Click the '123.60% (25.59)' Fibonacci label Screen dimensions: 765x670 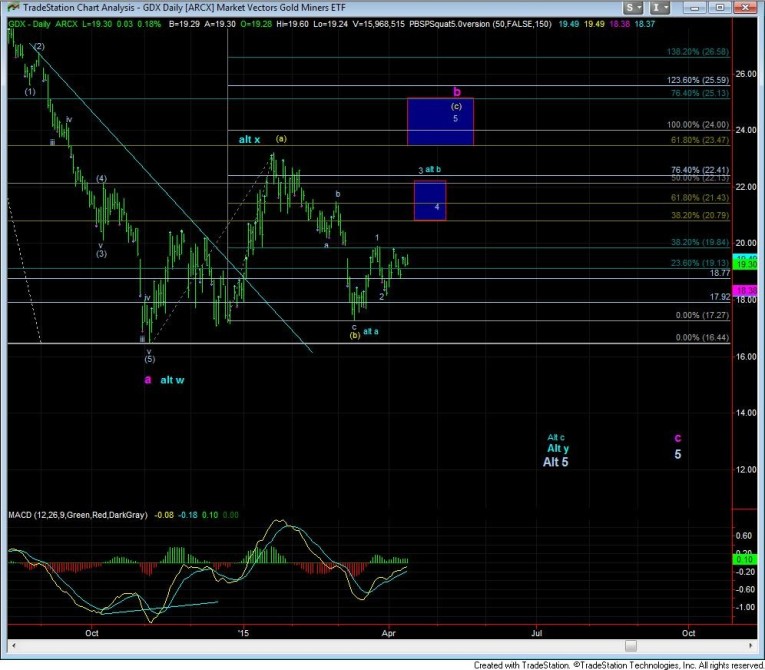tap(698, 80)
